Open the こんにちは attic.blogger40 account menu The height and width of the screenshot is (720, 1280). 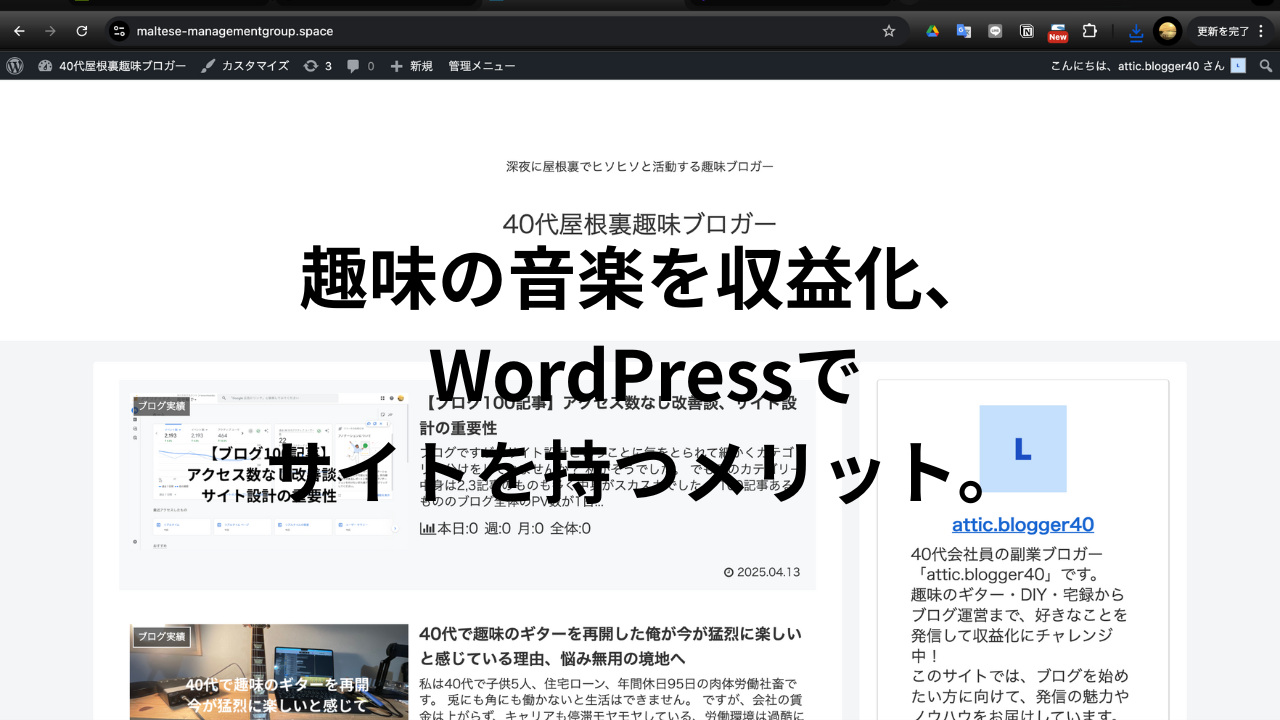coord(1148,66)
